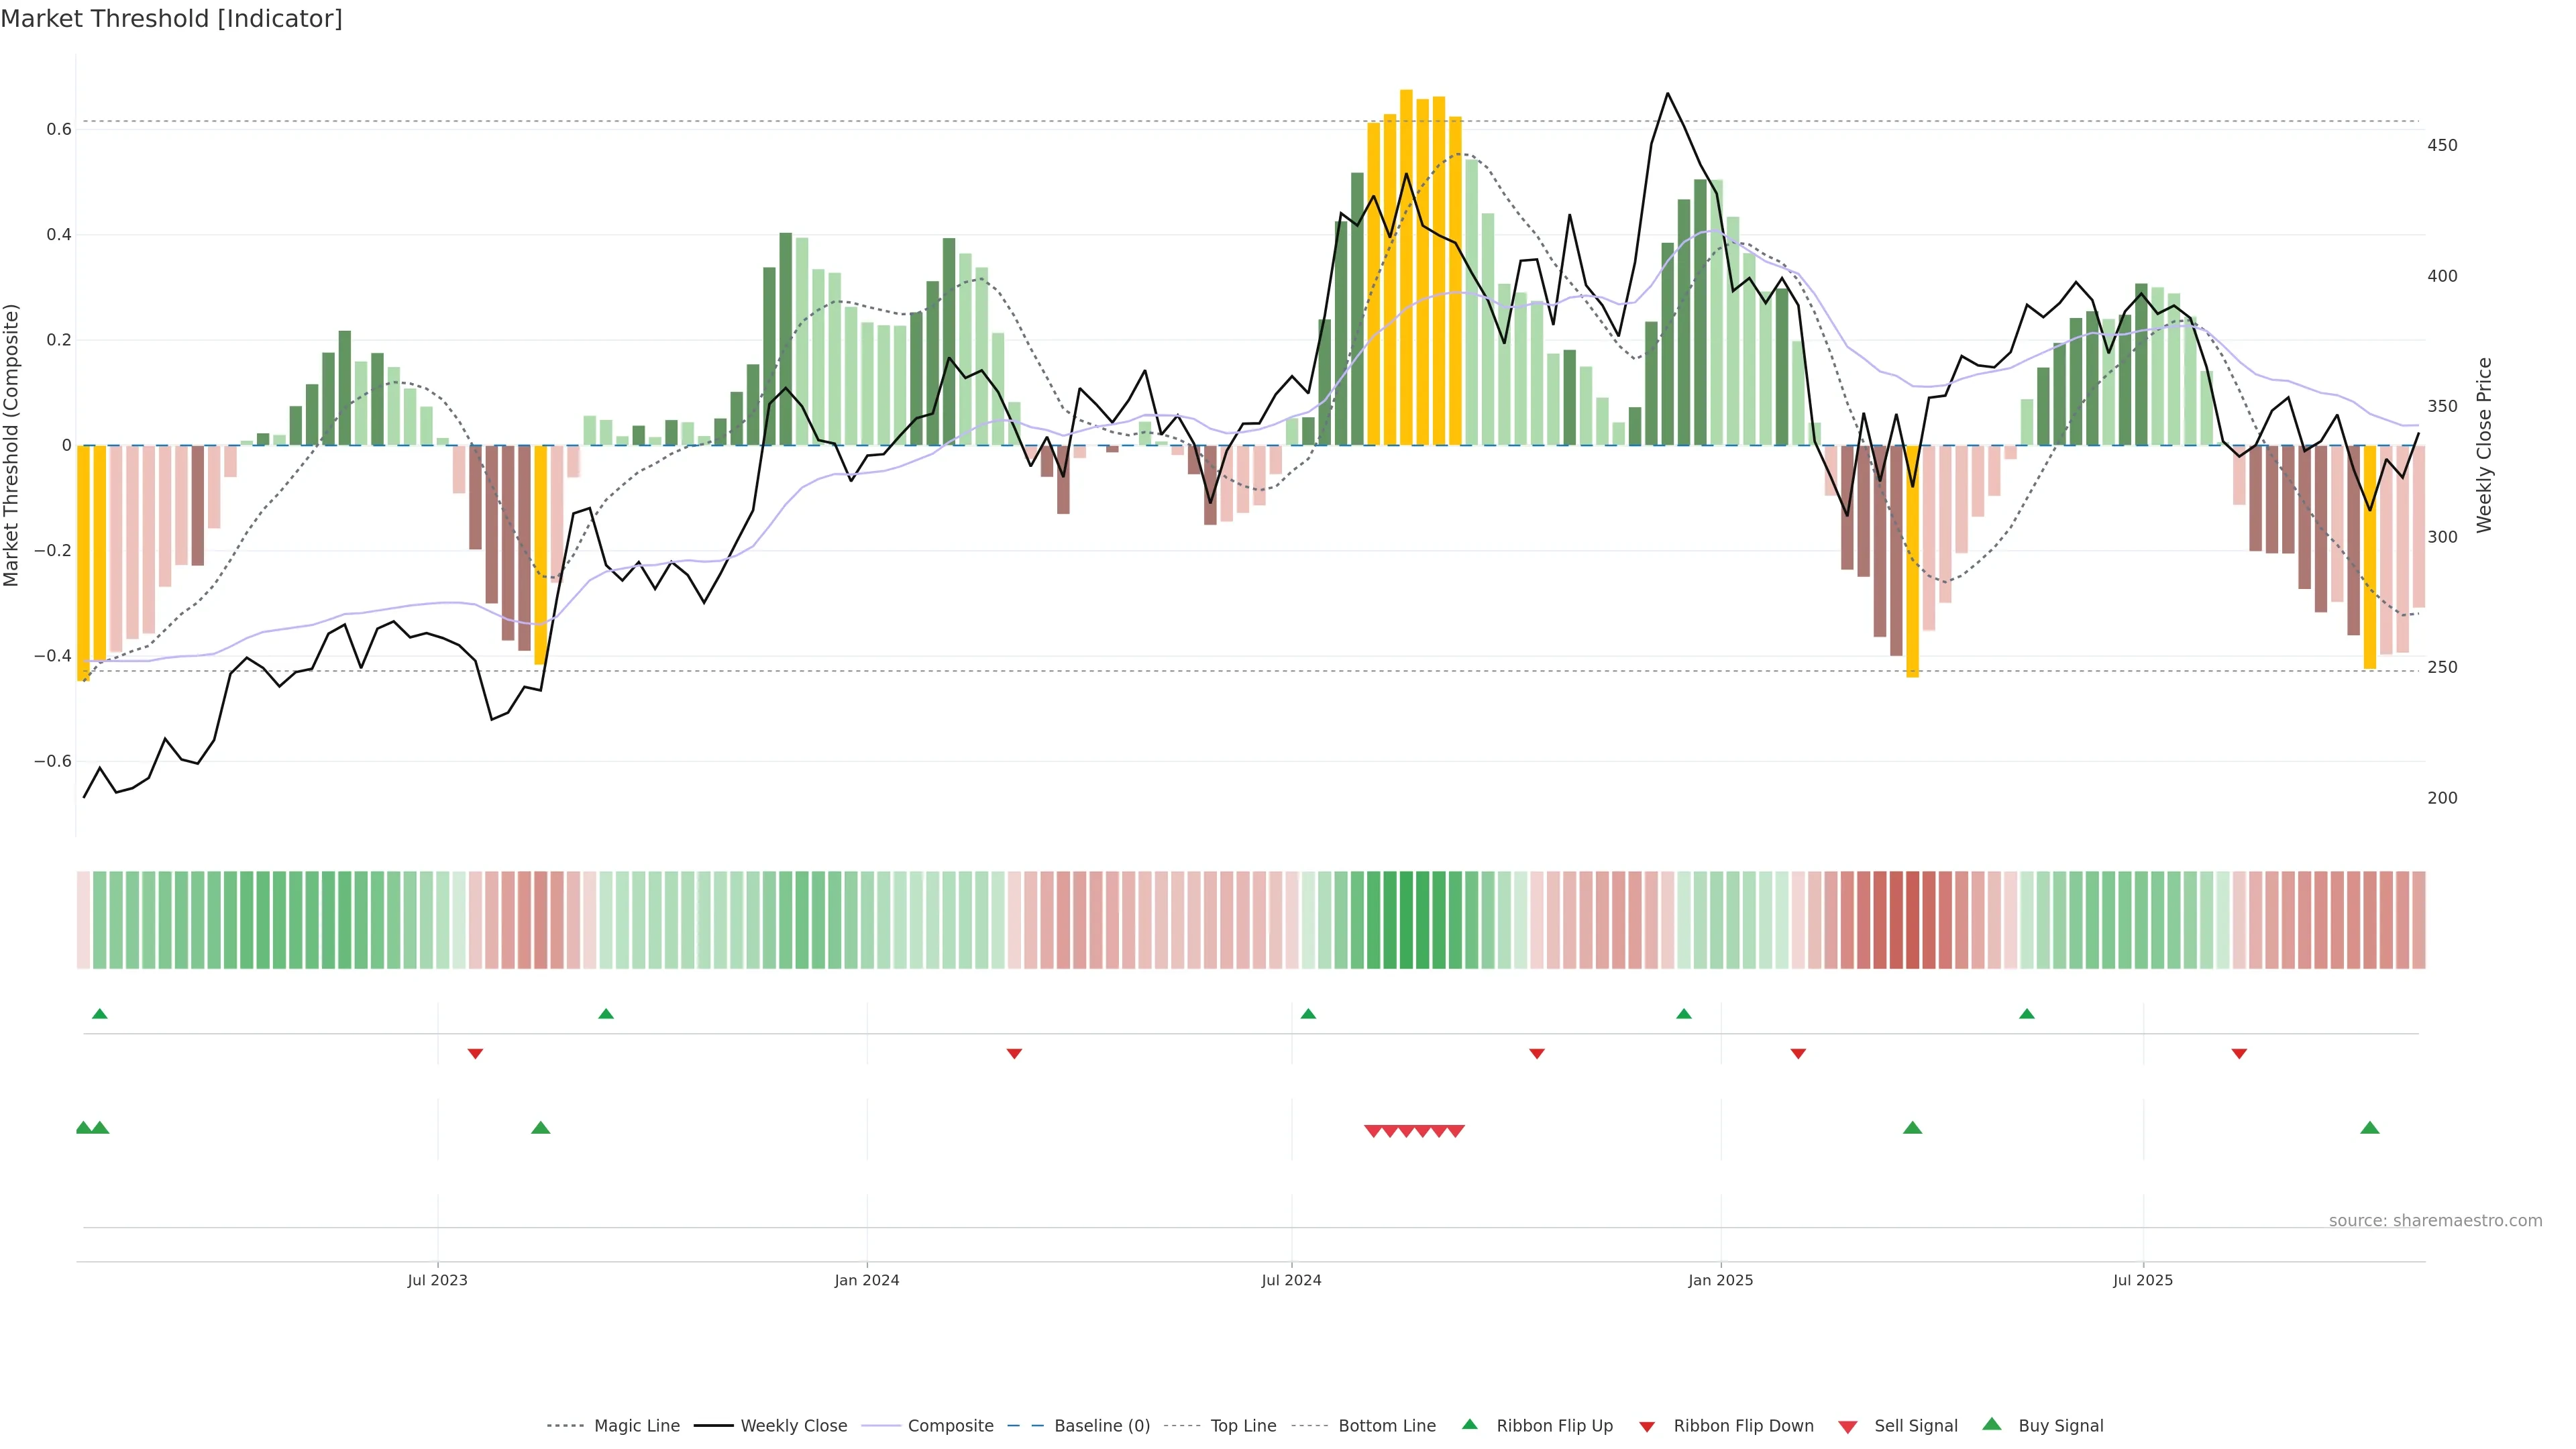Image resolution: width=2576 pixels, height=1449 pixels.
Task: Click the Top Line legend entry
Action: click(x=1243, y=1426)
